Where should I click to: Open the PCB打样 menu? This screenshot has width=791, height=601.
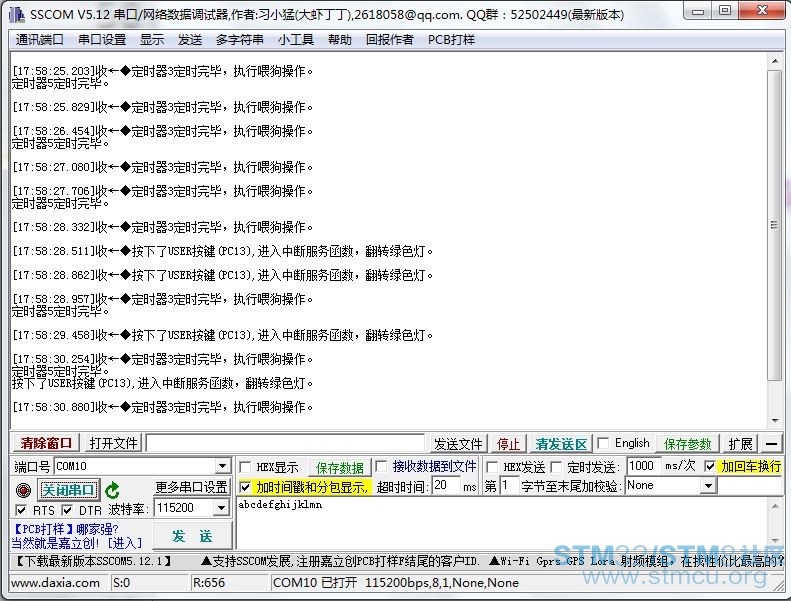tap(451, 39)
